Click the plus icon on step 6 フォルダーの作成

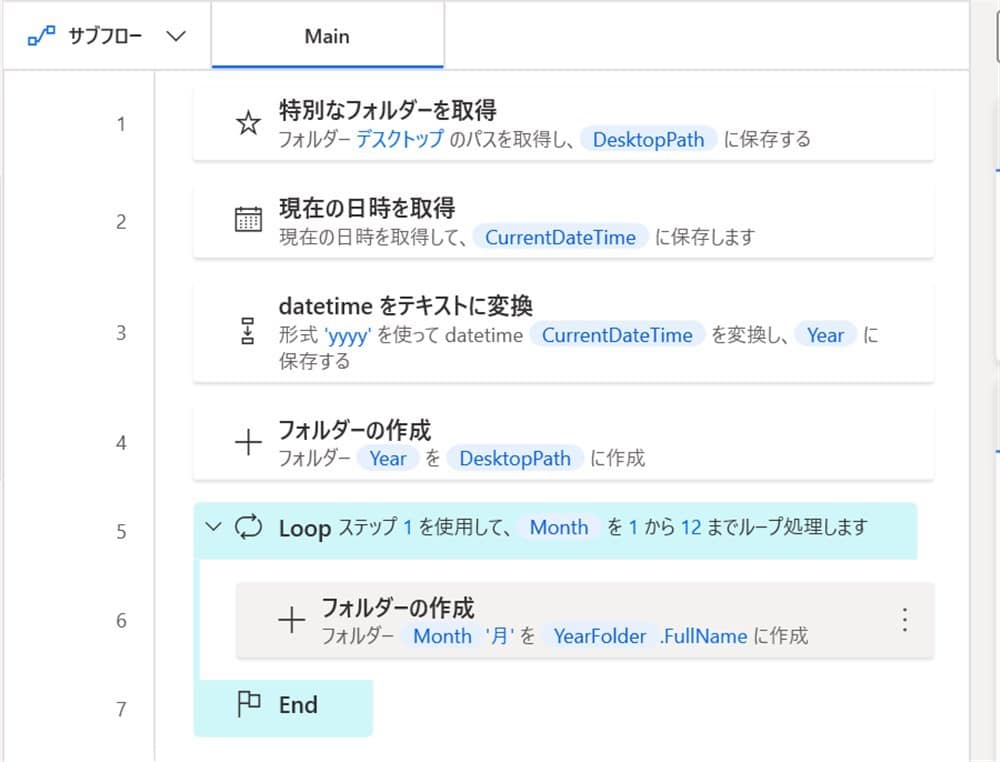click(291, 620)
